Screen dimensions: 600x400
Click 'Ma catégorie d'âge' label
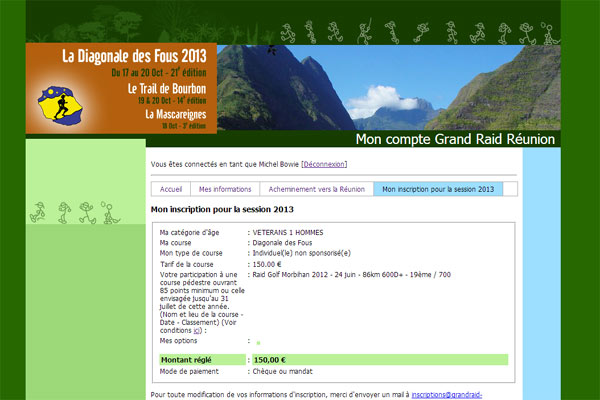point(189,232)
